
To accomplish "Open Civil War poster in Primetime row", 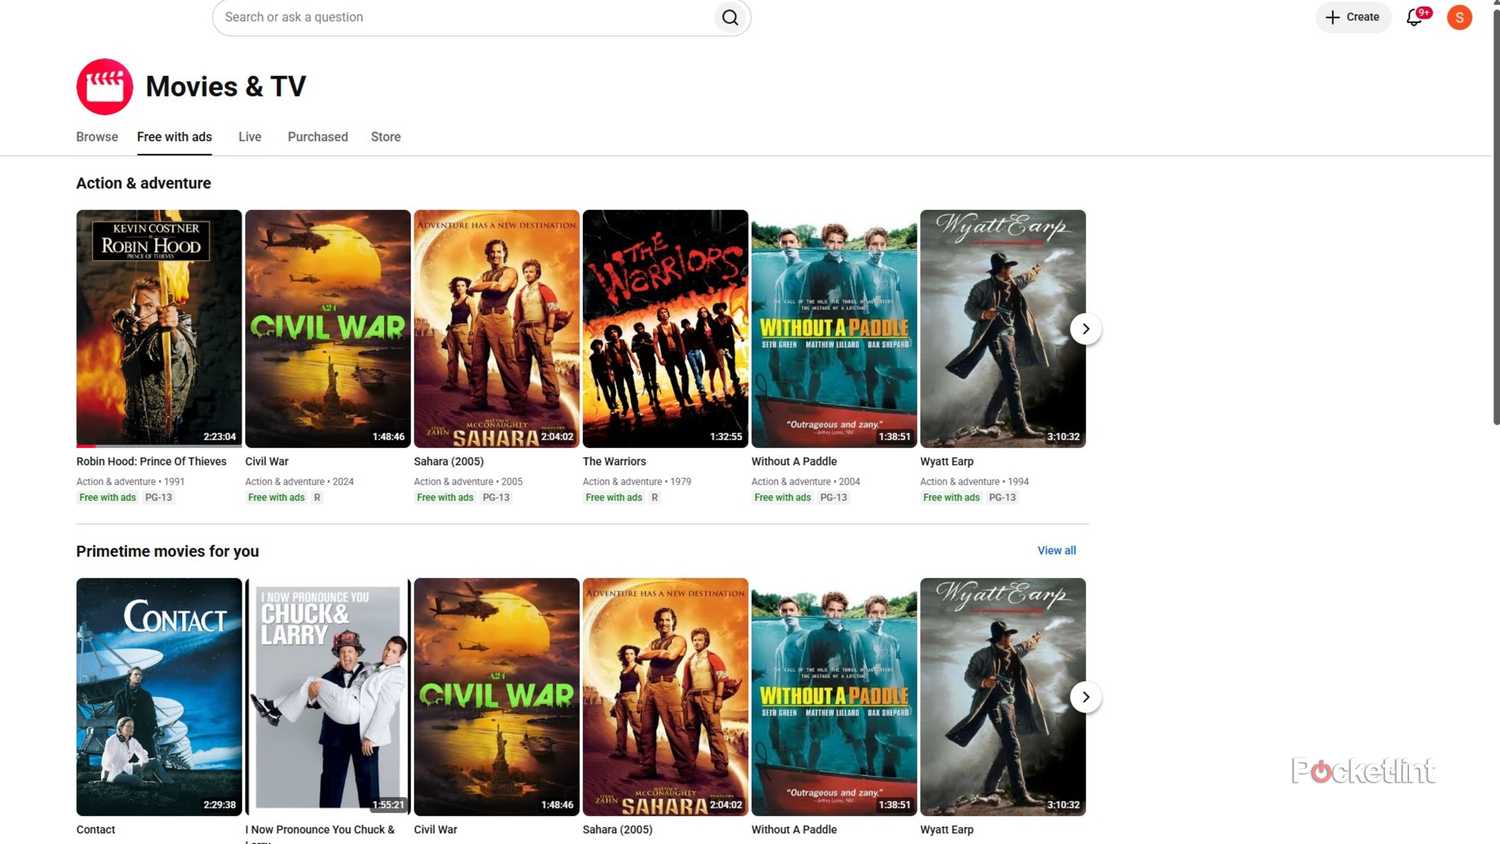I will (497, 697).
